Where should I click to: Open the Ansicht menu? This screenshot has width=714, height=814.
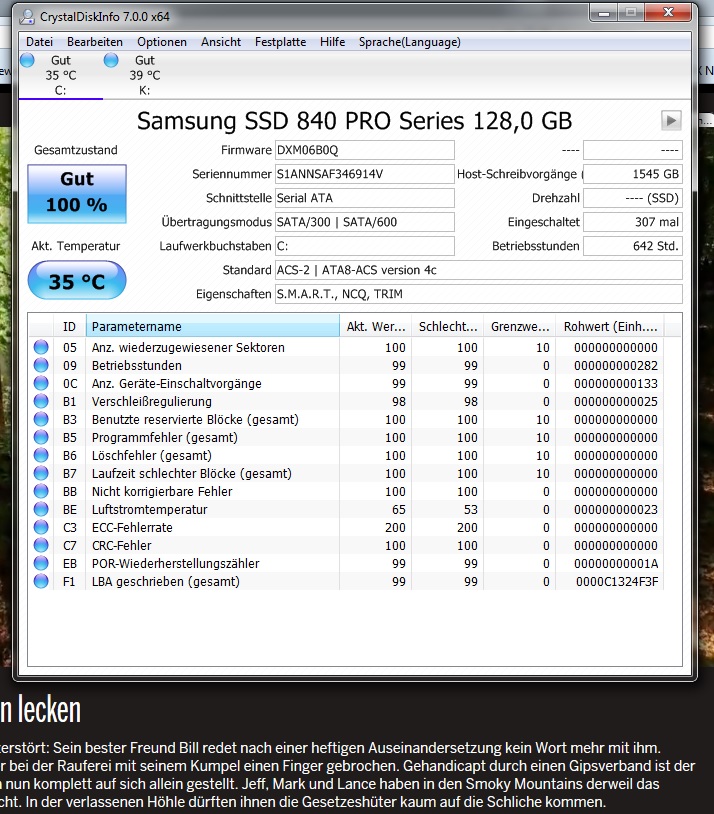tap(221, 42)
